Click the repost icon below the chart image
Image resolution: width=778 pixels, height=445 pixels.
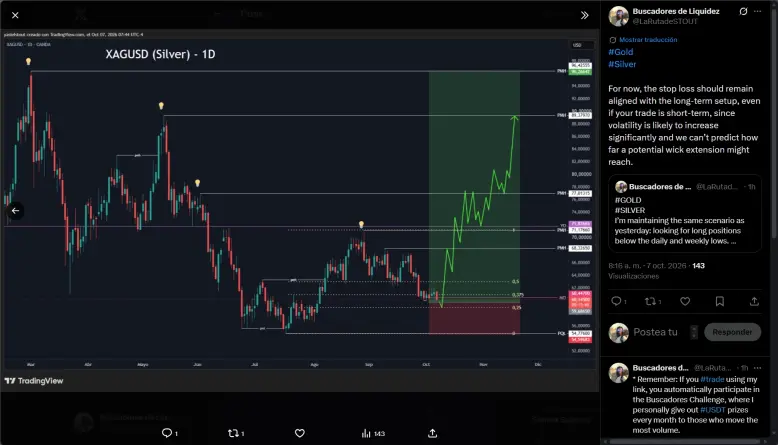coord(233,433)
